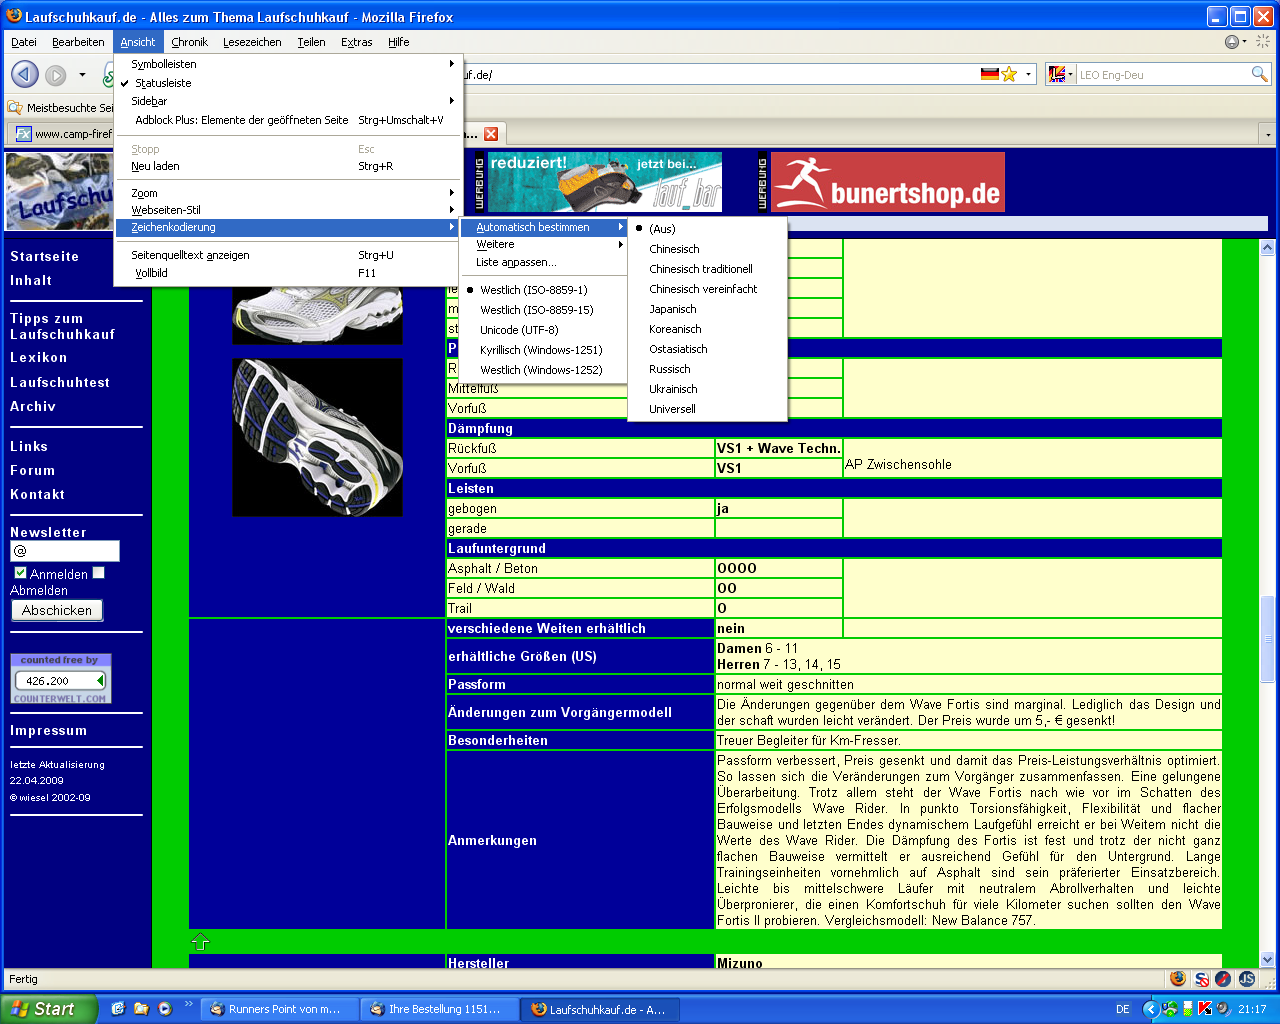The image size is (1280, 1024).
Task: Open the LEO search engine dropdown
Action: (1061, 74)
